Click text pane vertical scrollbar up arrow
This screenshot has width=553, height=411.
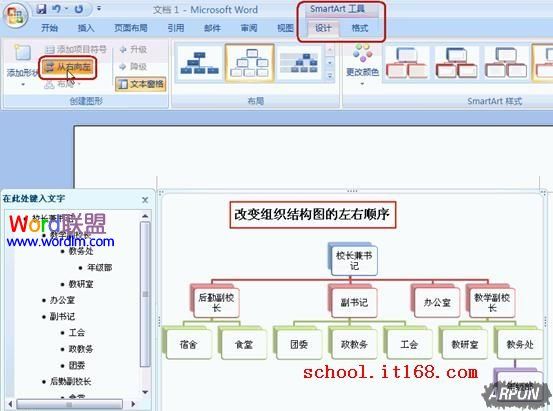(x=145, y=216)
